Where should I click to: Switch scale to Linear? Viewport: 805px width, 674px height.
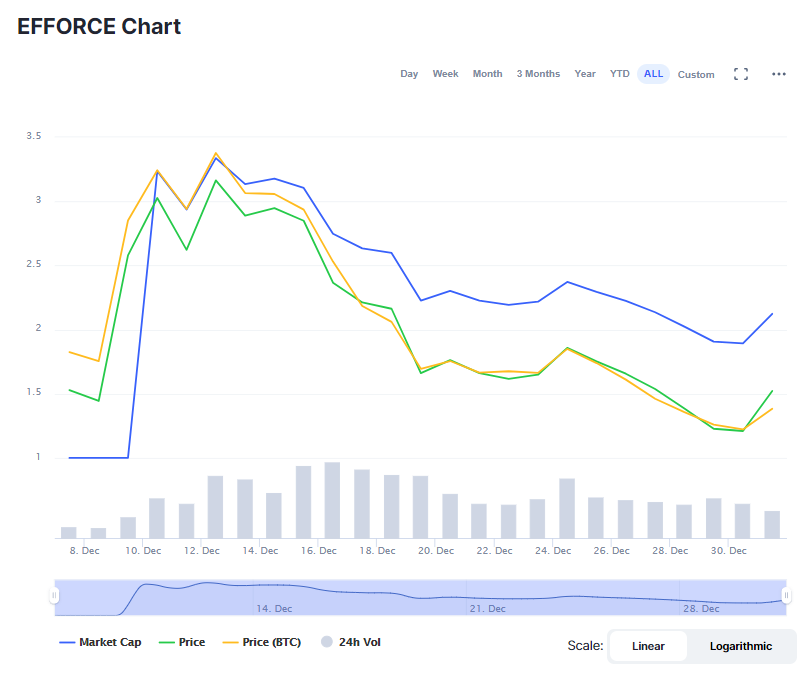point(648,646)
